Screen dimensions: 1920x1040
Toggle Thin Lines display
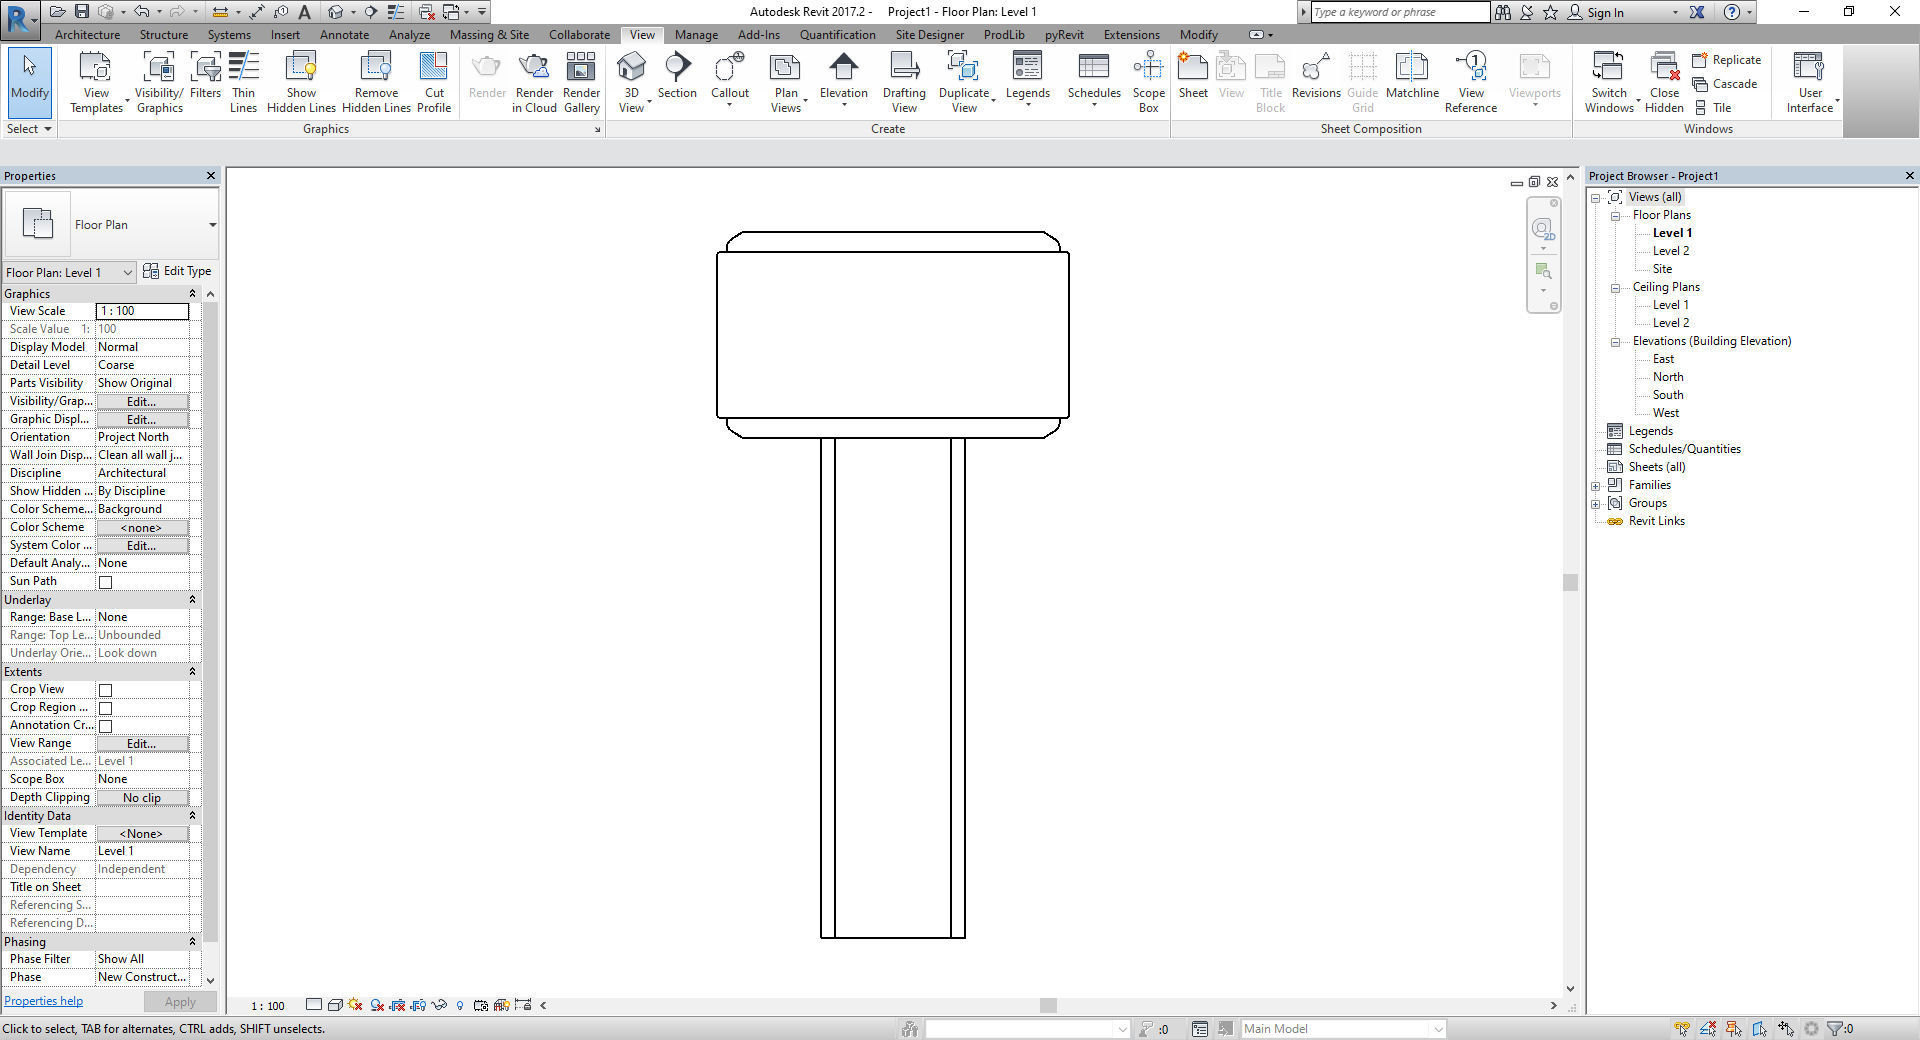coord(243,81)
